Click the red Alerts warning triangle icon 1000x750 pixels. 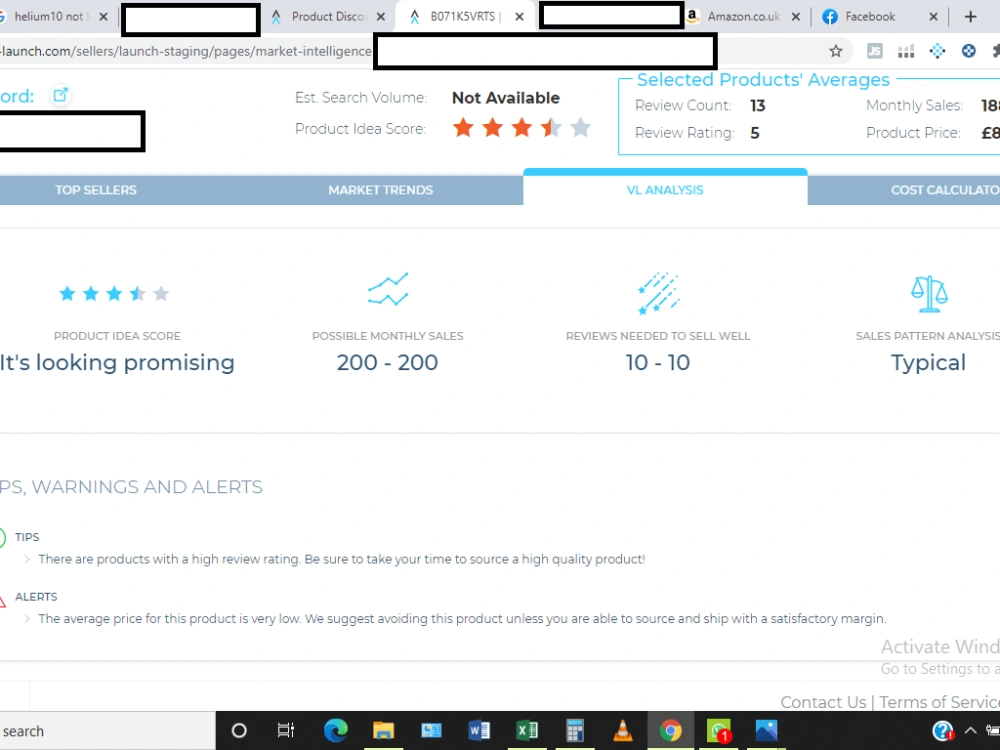[2, 601]
